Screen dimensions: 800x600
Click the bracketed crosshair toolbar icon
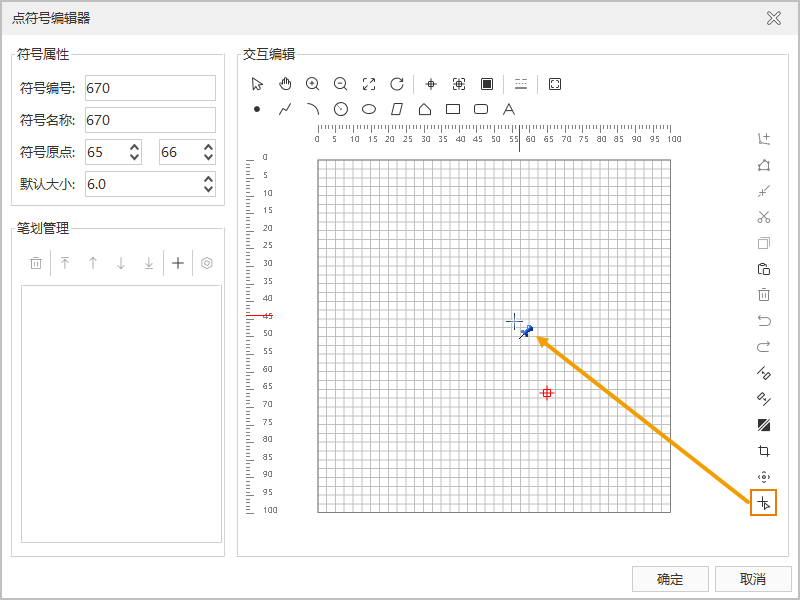[x=459, y=84]
